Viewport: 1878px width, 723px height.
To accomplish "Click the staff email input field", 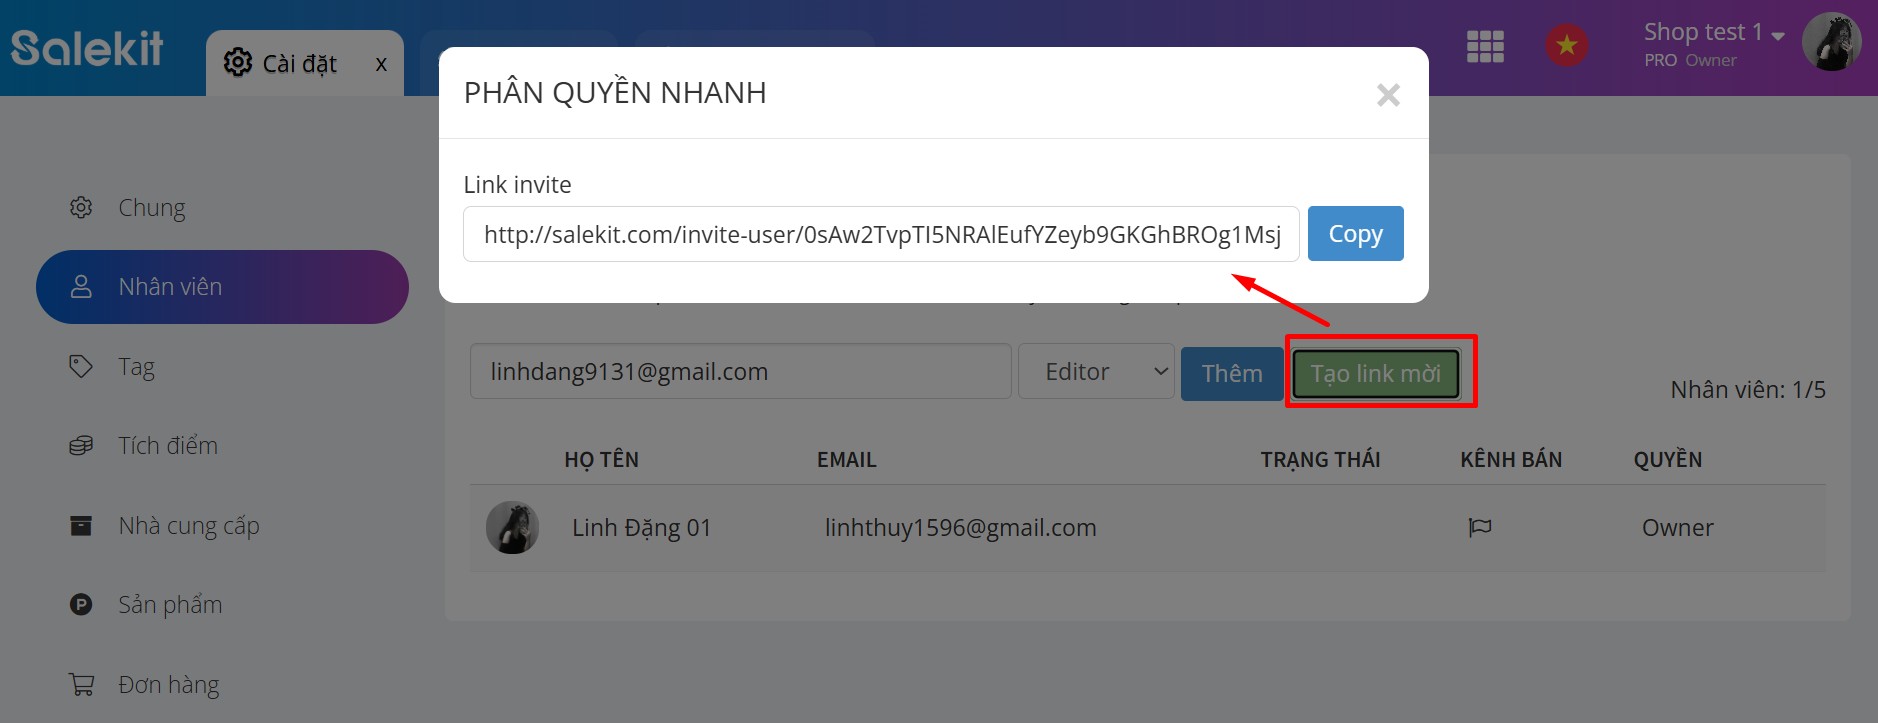I will click(740, 372).
